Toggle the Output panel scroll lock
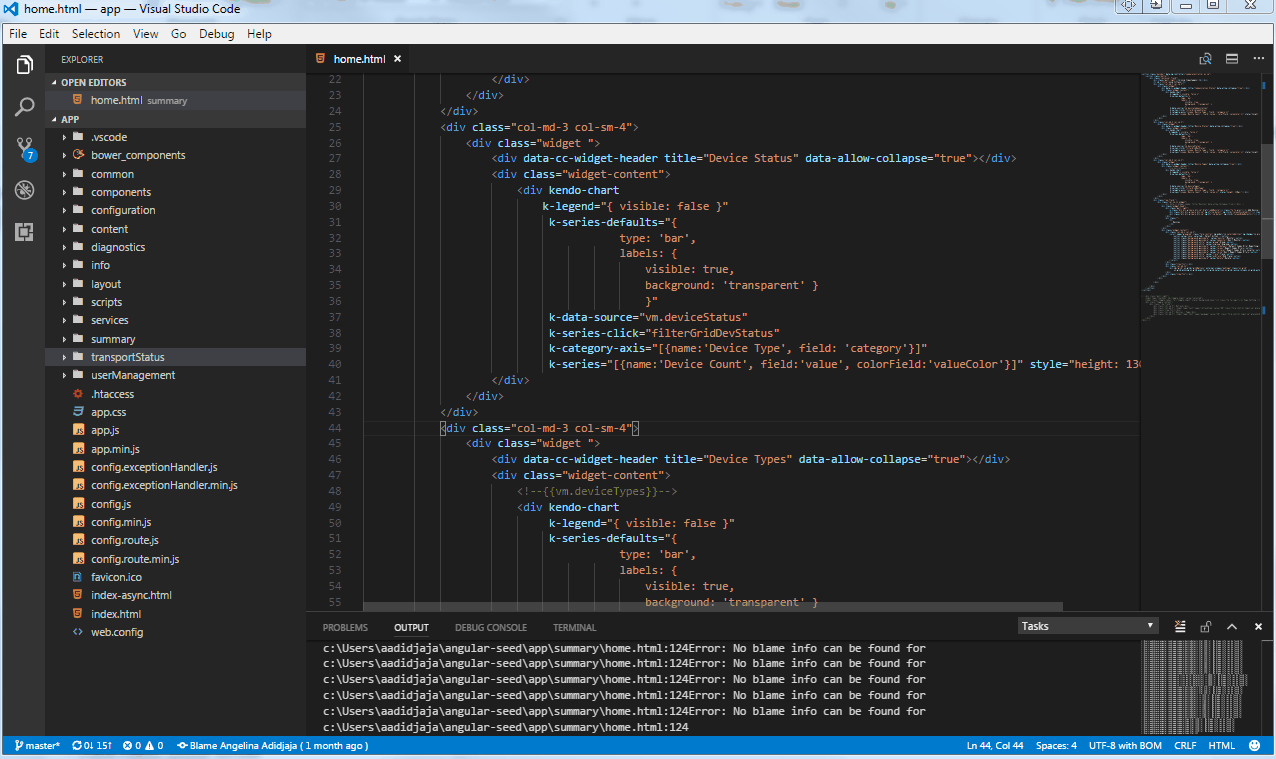Screen dimensions: 1276x759 click(x=1205, y=626)
